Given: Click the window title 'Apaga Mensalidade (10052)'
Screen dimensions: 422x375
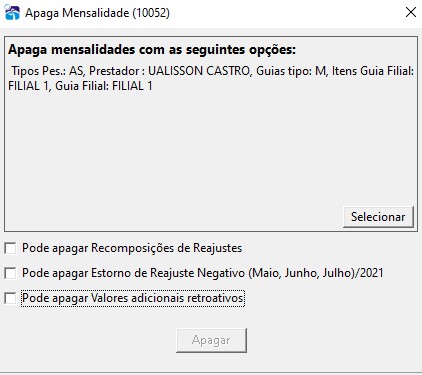Looking at the screenshot, I should pyautogui.click(x=97, y=13).
